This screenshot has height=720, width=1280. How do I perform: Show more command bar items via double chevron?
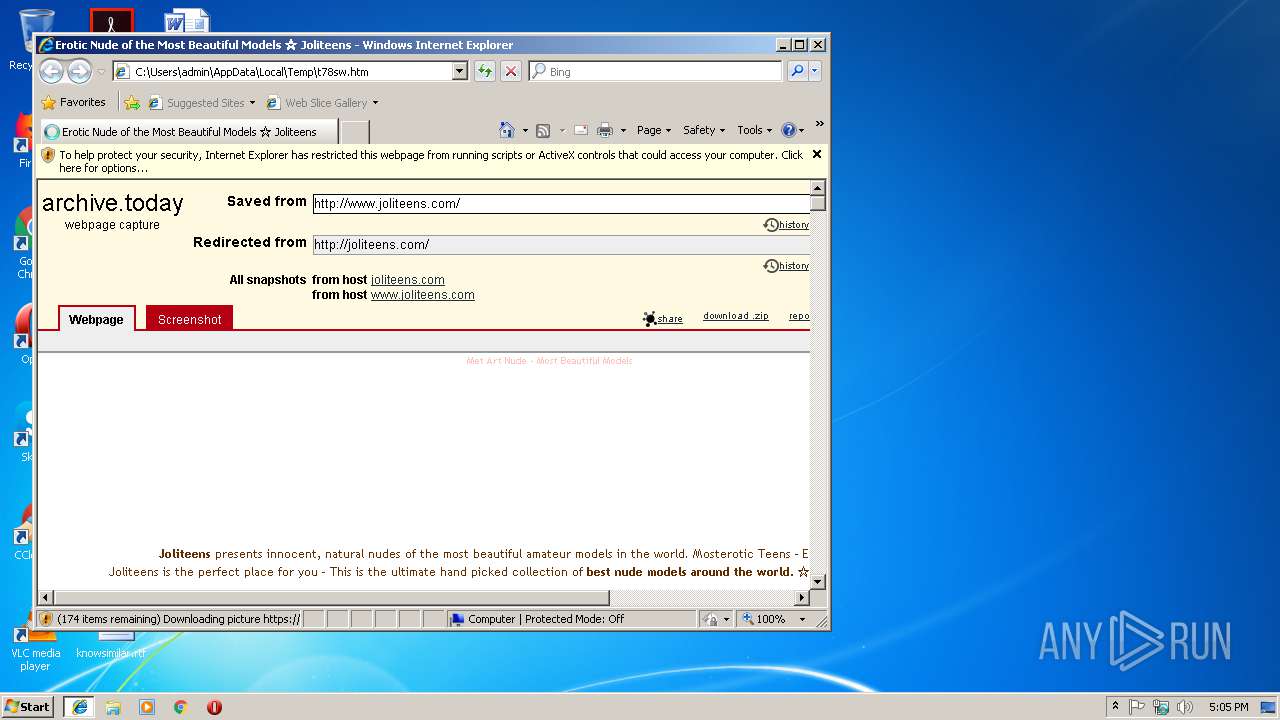819,124
